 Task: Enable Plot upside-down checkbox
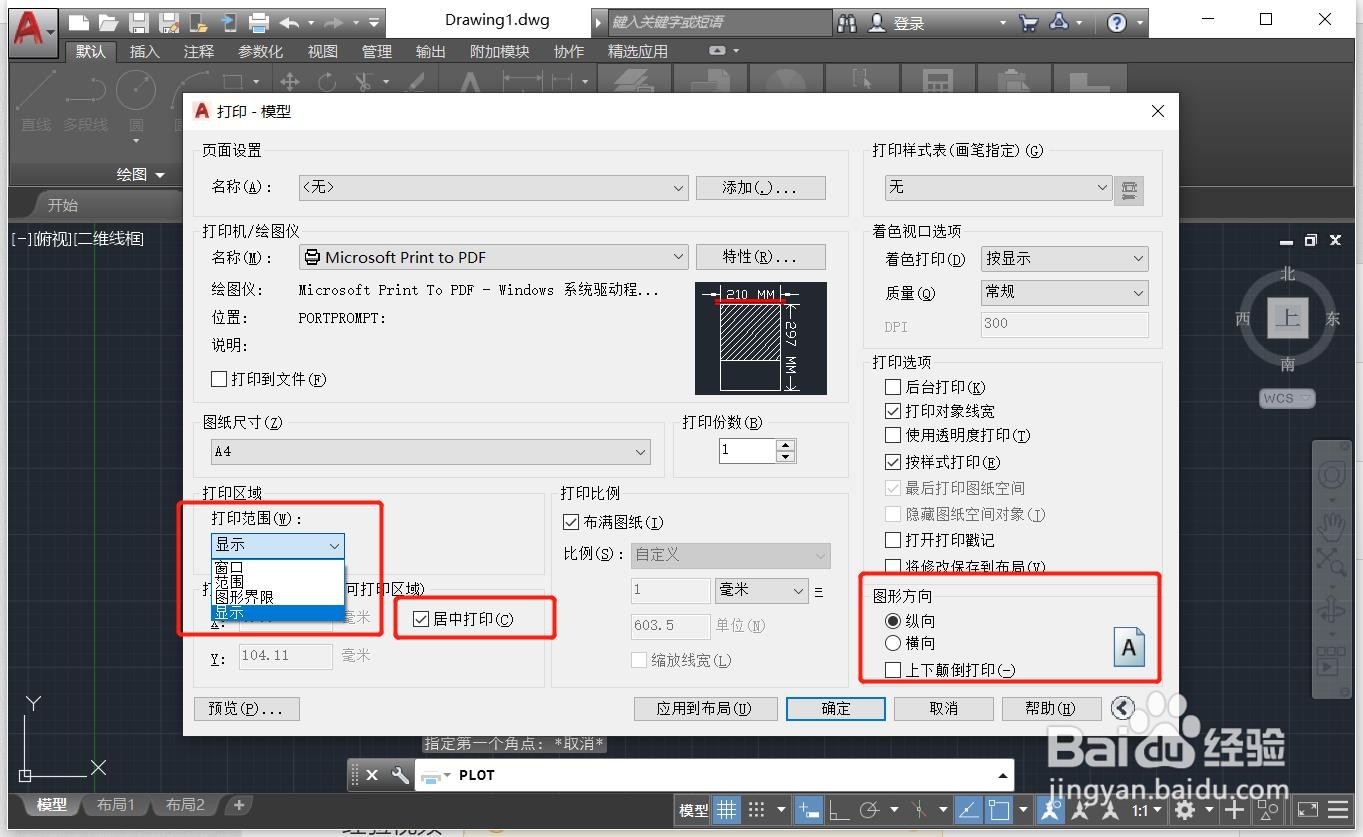893,670
